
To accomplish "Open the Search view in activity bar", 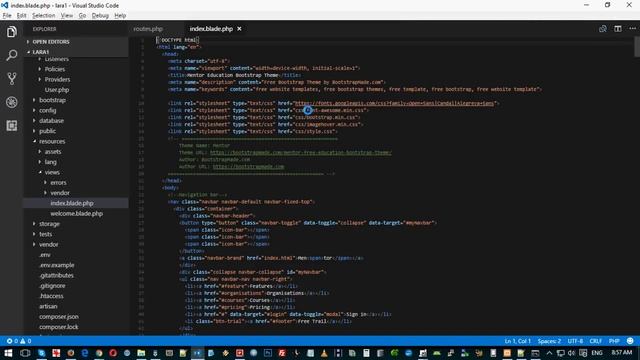I will 11,55.
